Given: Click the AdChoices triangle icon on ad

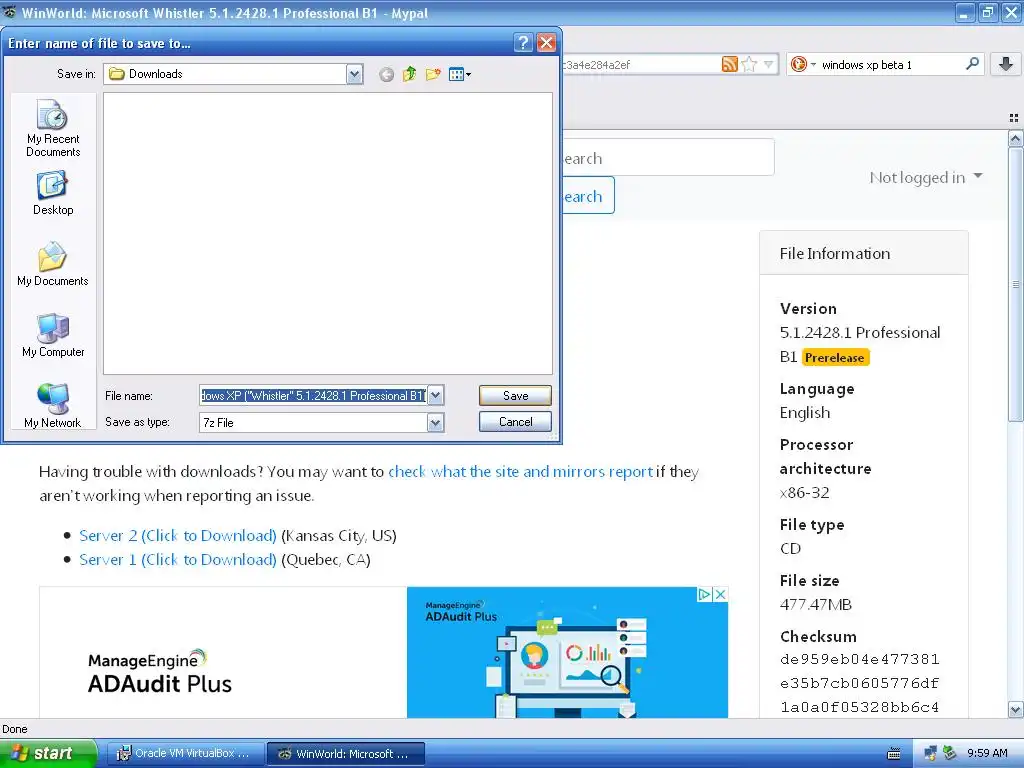Looking at the screenshot, I should [x=705, y=594].
